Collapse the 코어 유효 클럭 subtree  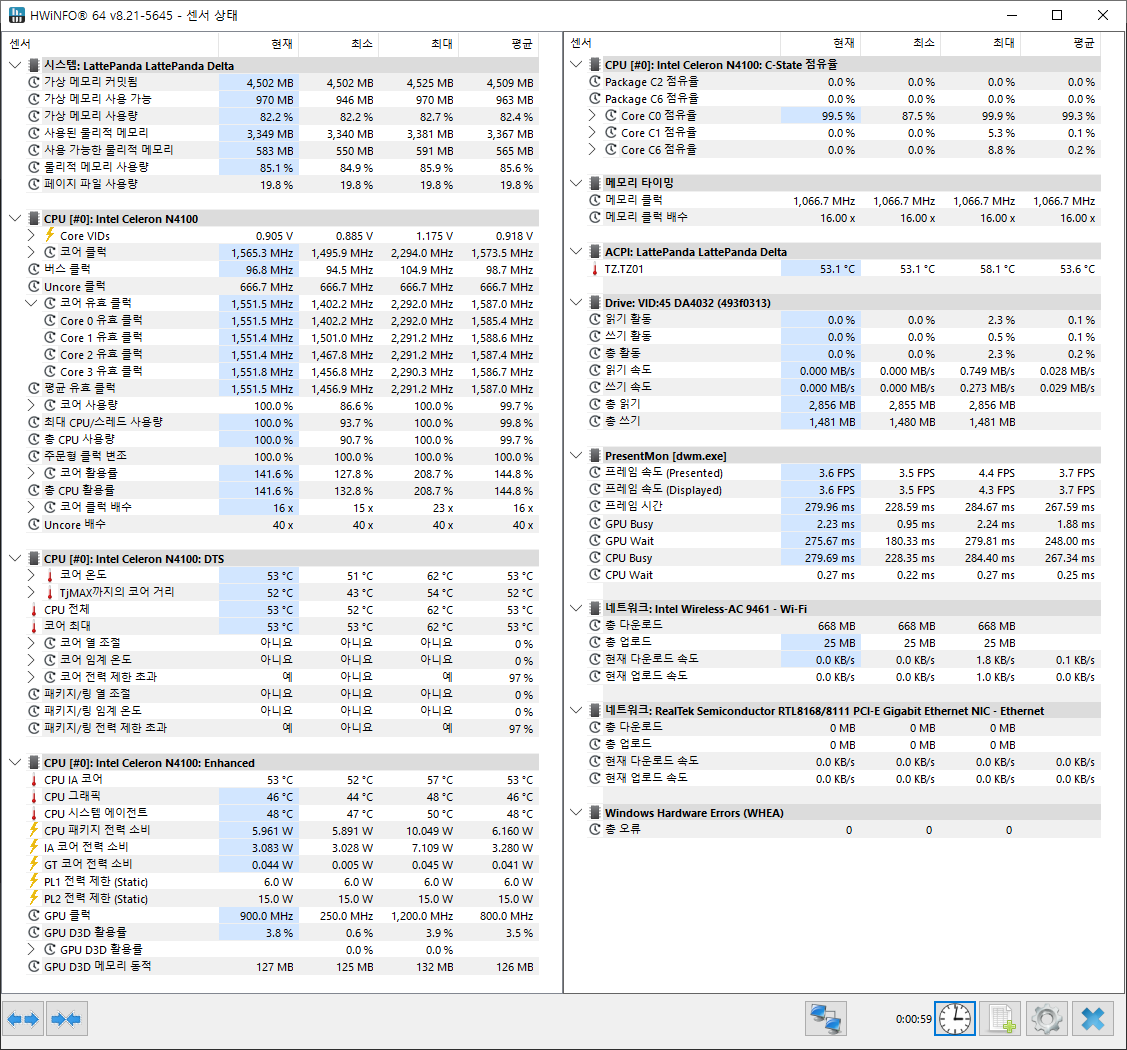[x=31, y=303]
